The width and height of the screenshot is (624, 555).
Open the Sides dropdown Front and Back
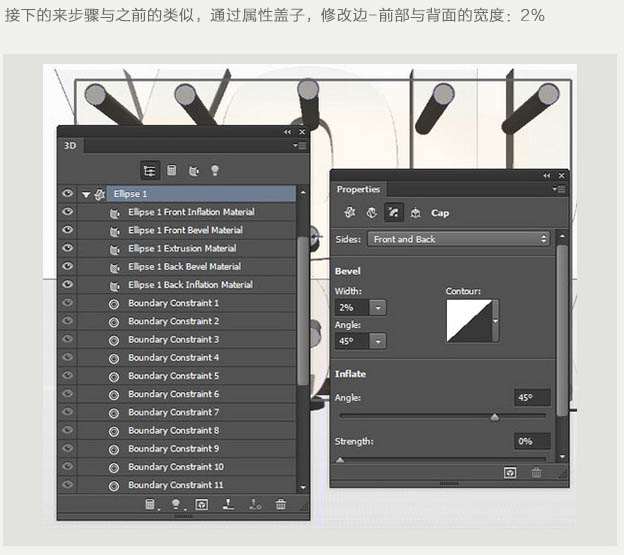pos(458,239)
